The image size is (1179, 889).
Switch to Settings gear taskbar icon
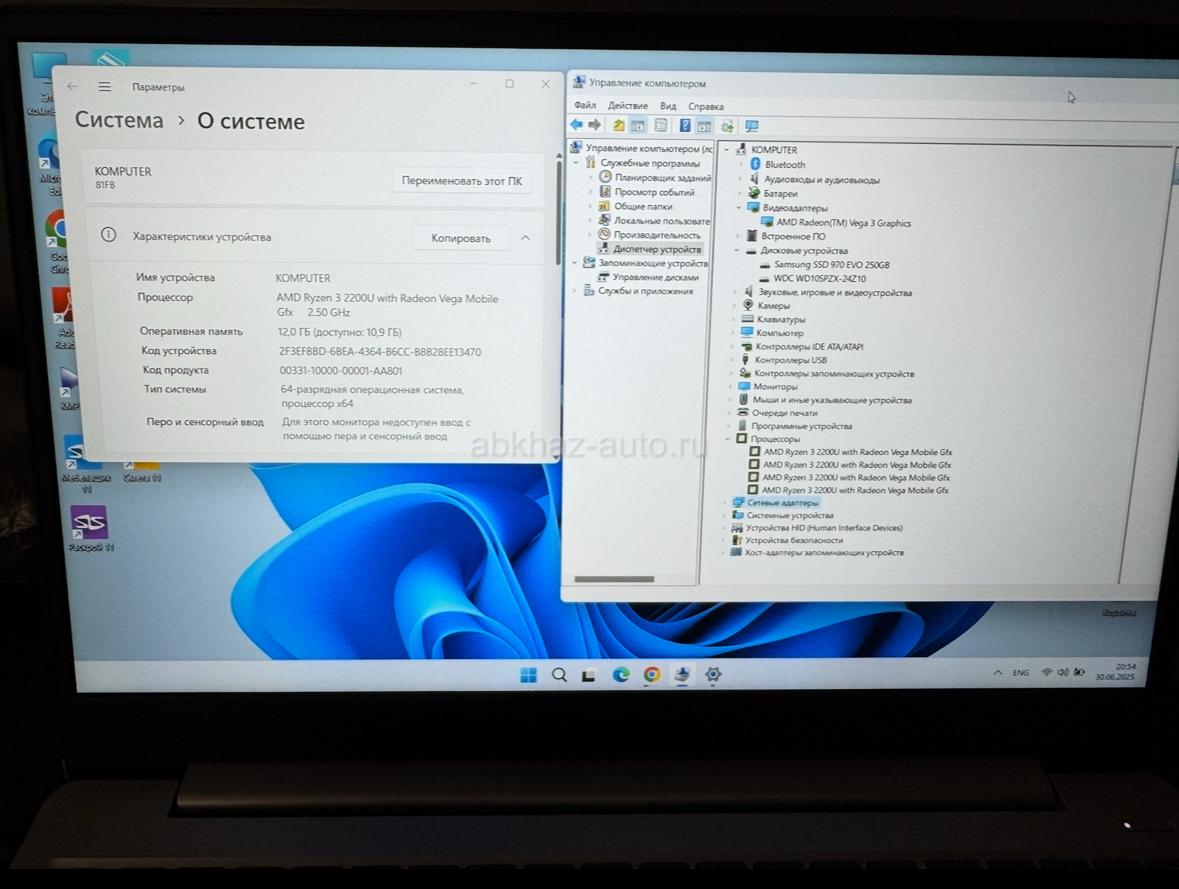pos(713,674)
